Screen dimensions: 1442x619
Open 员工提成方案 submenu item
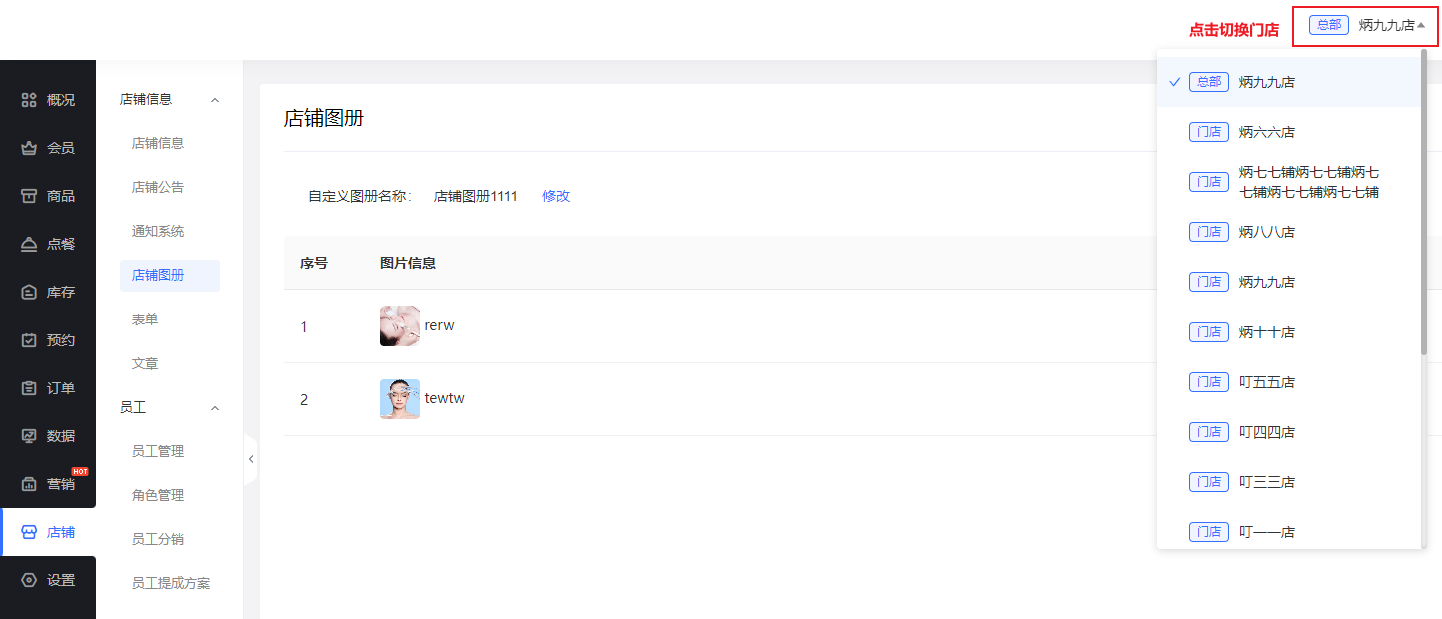[171, 583]
